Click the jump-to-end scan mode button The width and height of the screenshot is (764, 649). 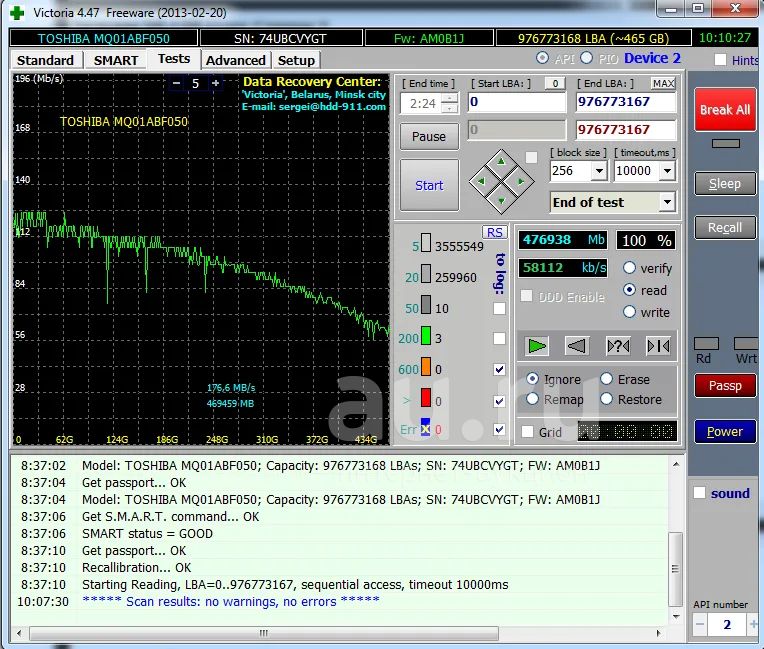(658, 346)
